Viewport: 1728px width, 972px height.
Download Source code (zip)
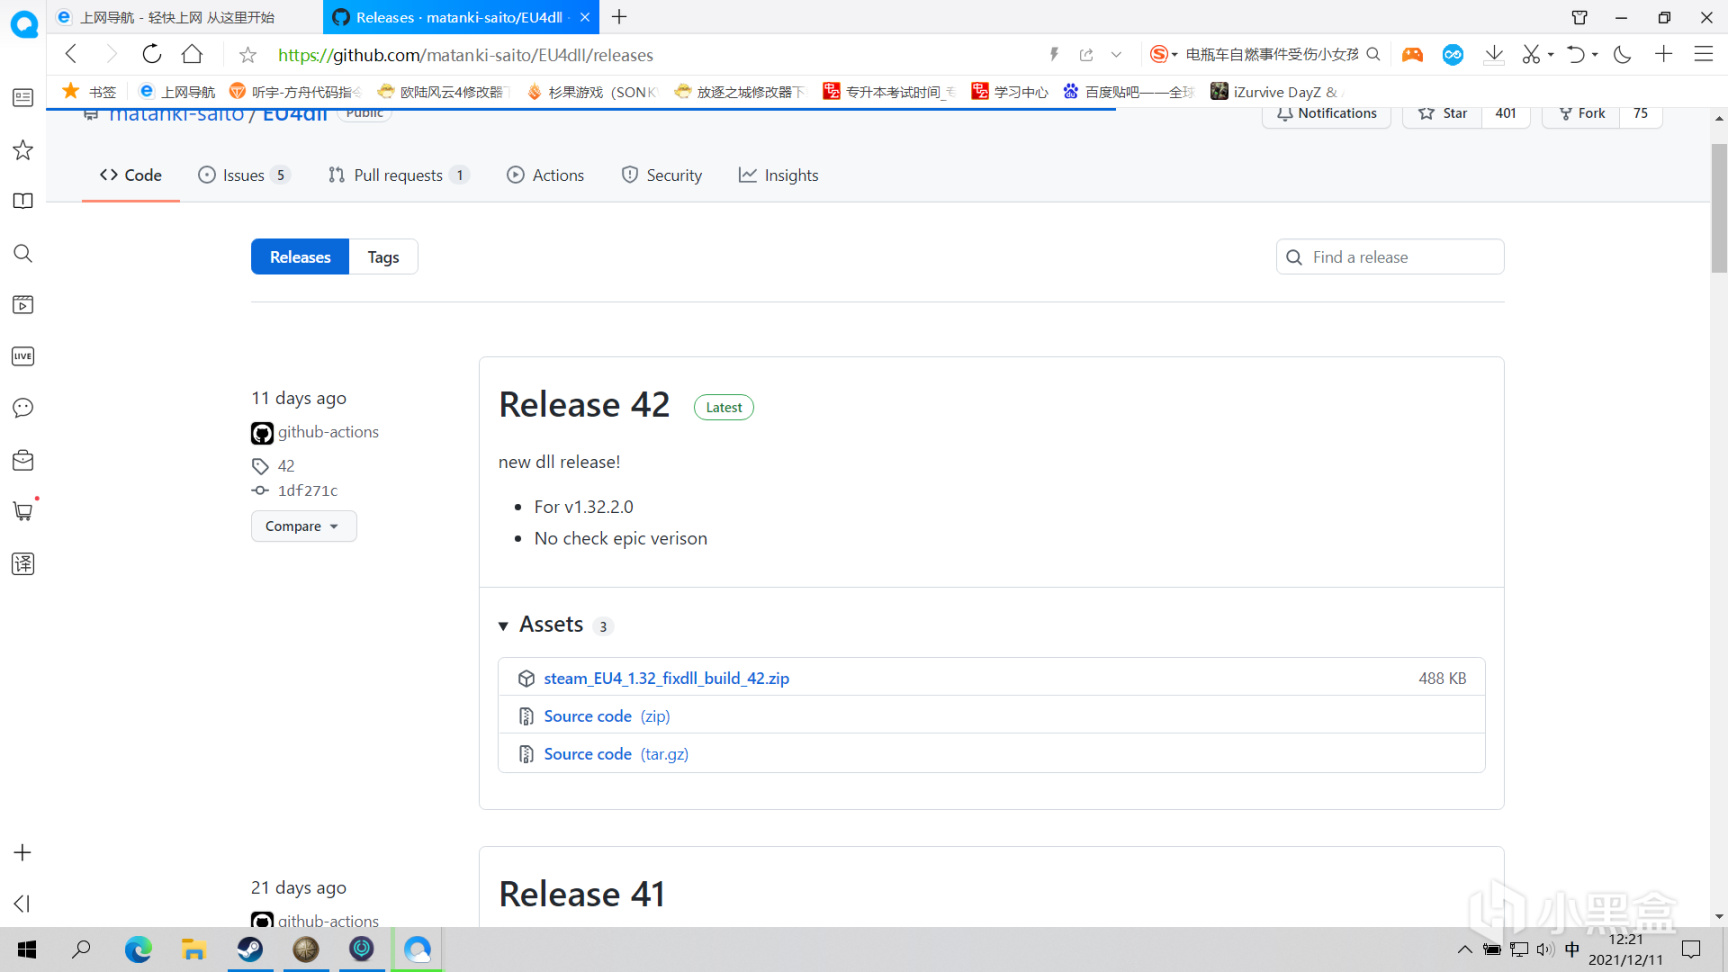pyautogui.click(x=607, y=716)
